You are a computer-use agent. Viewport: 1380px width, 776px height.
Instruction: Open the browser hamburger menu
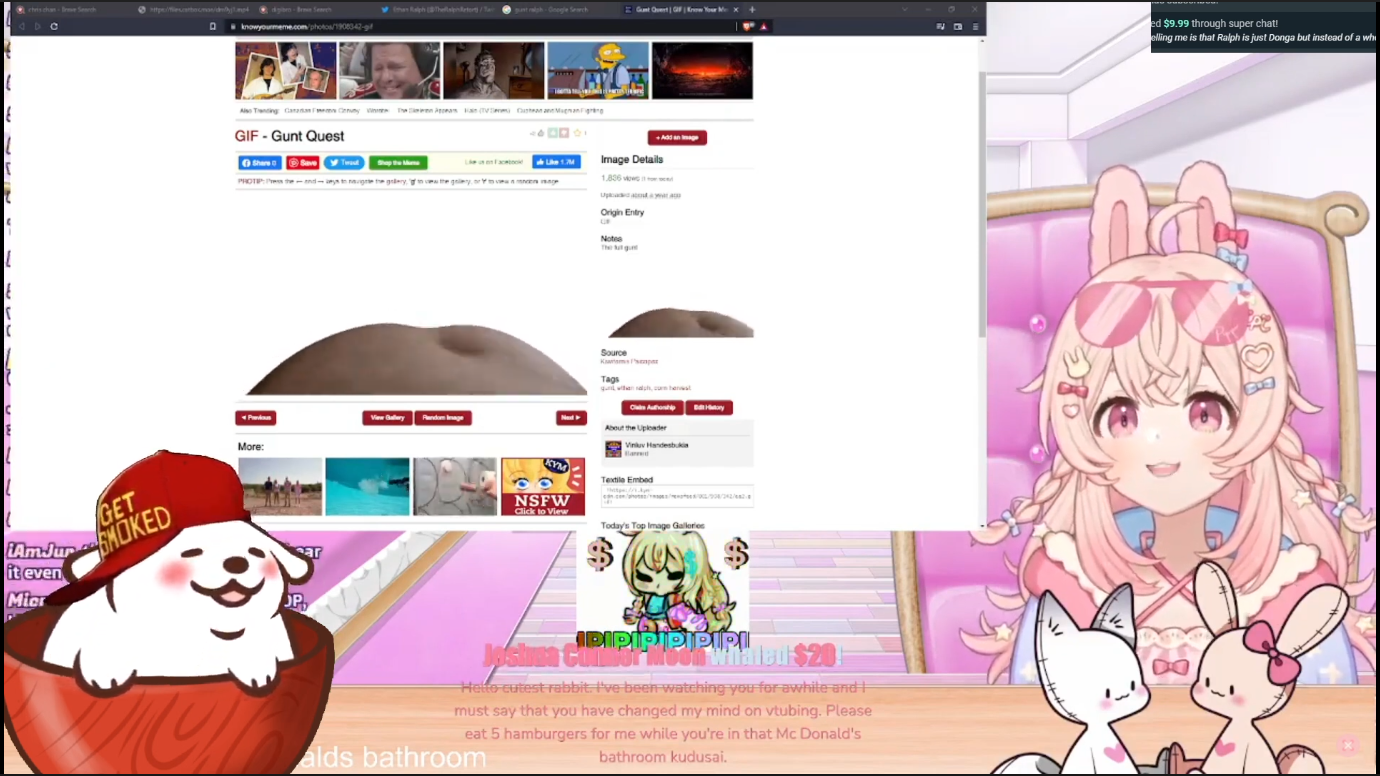(x=975, y=26)
